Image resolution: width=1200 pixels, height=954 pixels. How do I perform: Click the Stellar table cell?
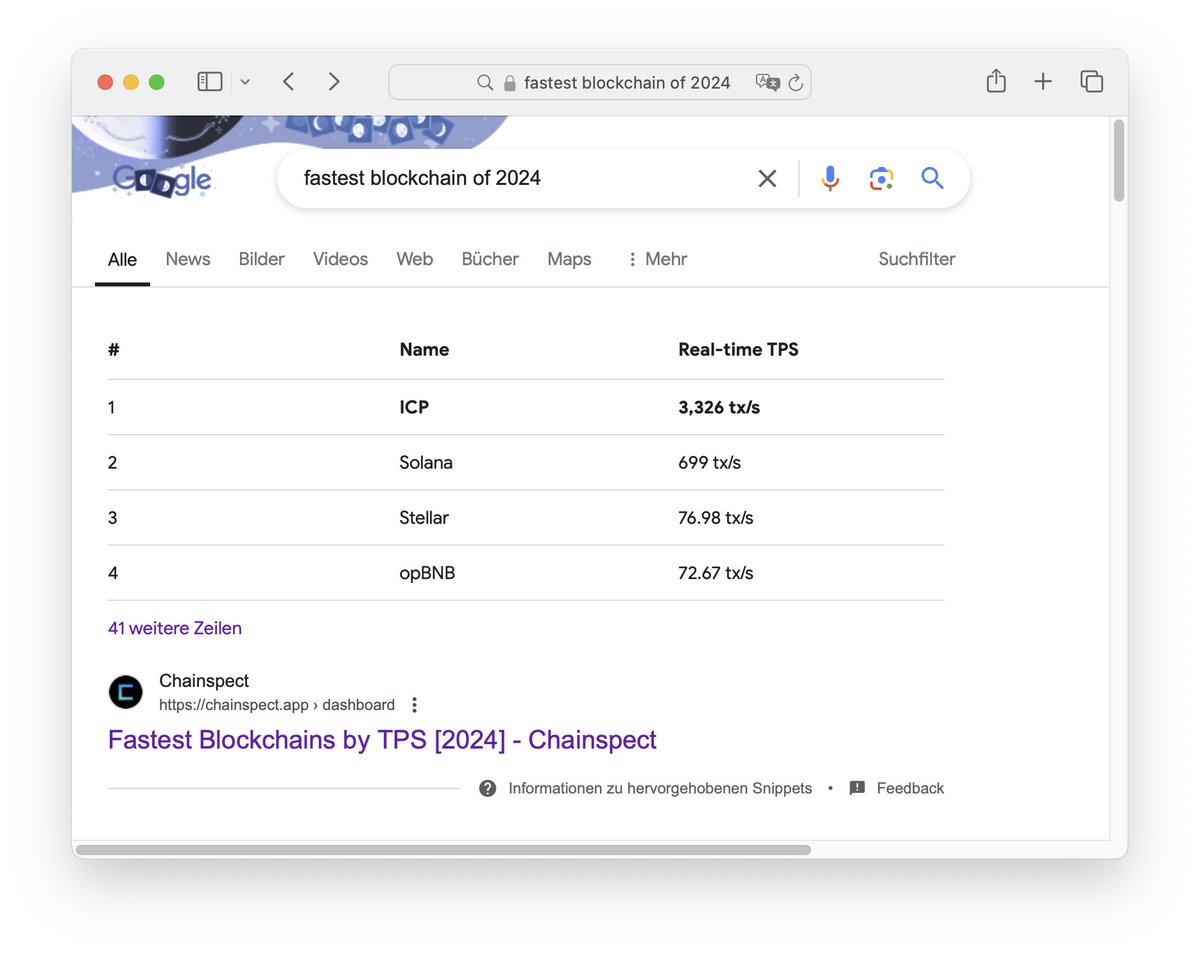[x=424, y=517]
